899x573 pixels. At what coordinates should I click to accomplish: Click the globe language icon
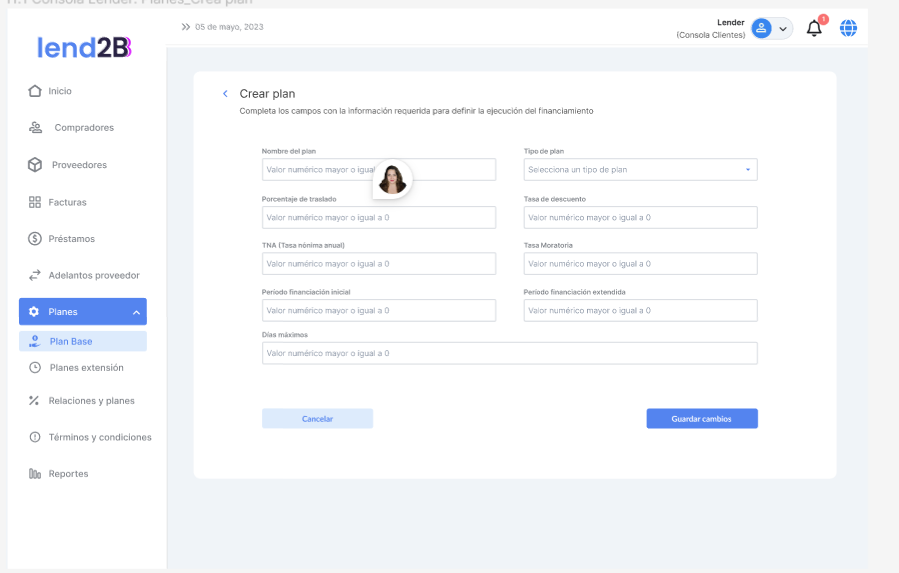[x=848, y=29]
